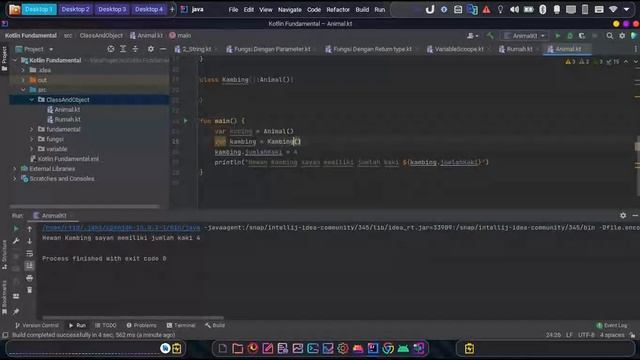The image size is (640, 360).
Task: Open UTF-8 encoding selector in status bar
Action: tap(586, 335)
